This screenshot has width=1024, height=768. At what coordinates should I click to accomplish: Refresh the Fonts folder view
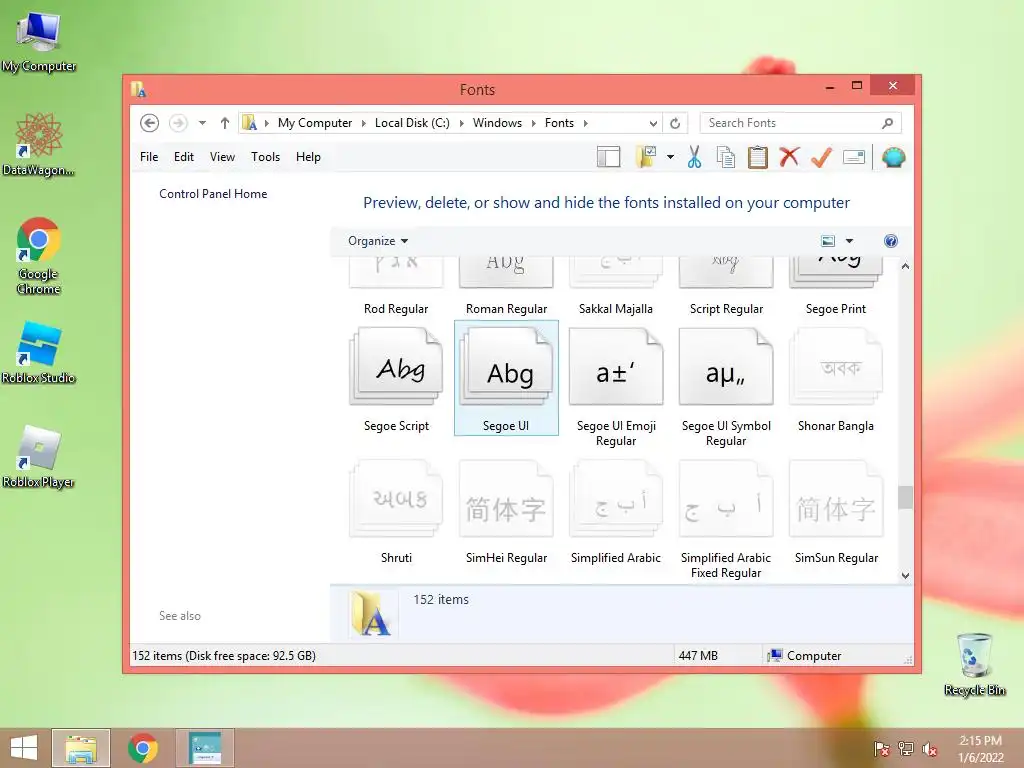pos(675,123)
